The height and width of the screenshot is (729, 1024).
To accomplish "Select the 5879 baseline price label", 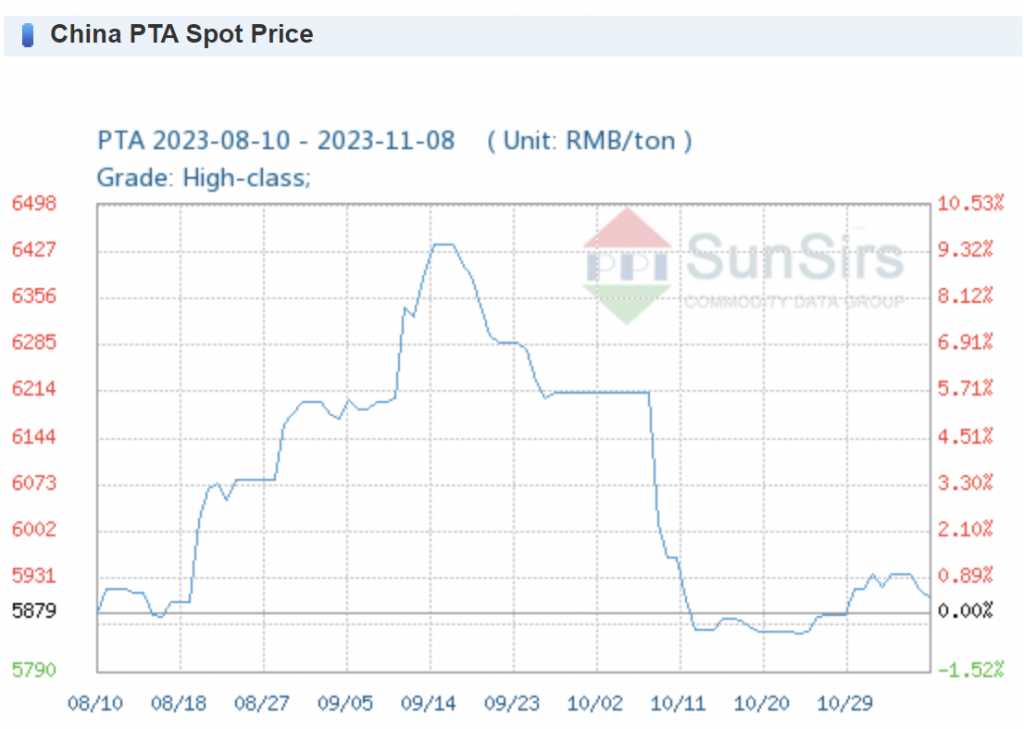I will tap(34, 611).
